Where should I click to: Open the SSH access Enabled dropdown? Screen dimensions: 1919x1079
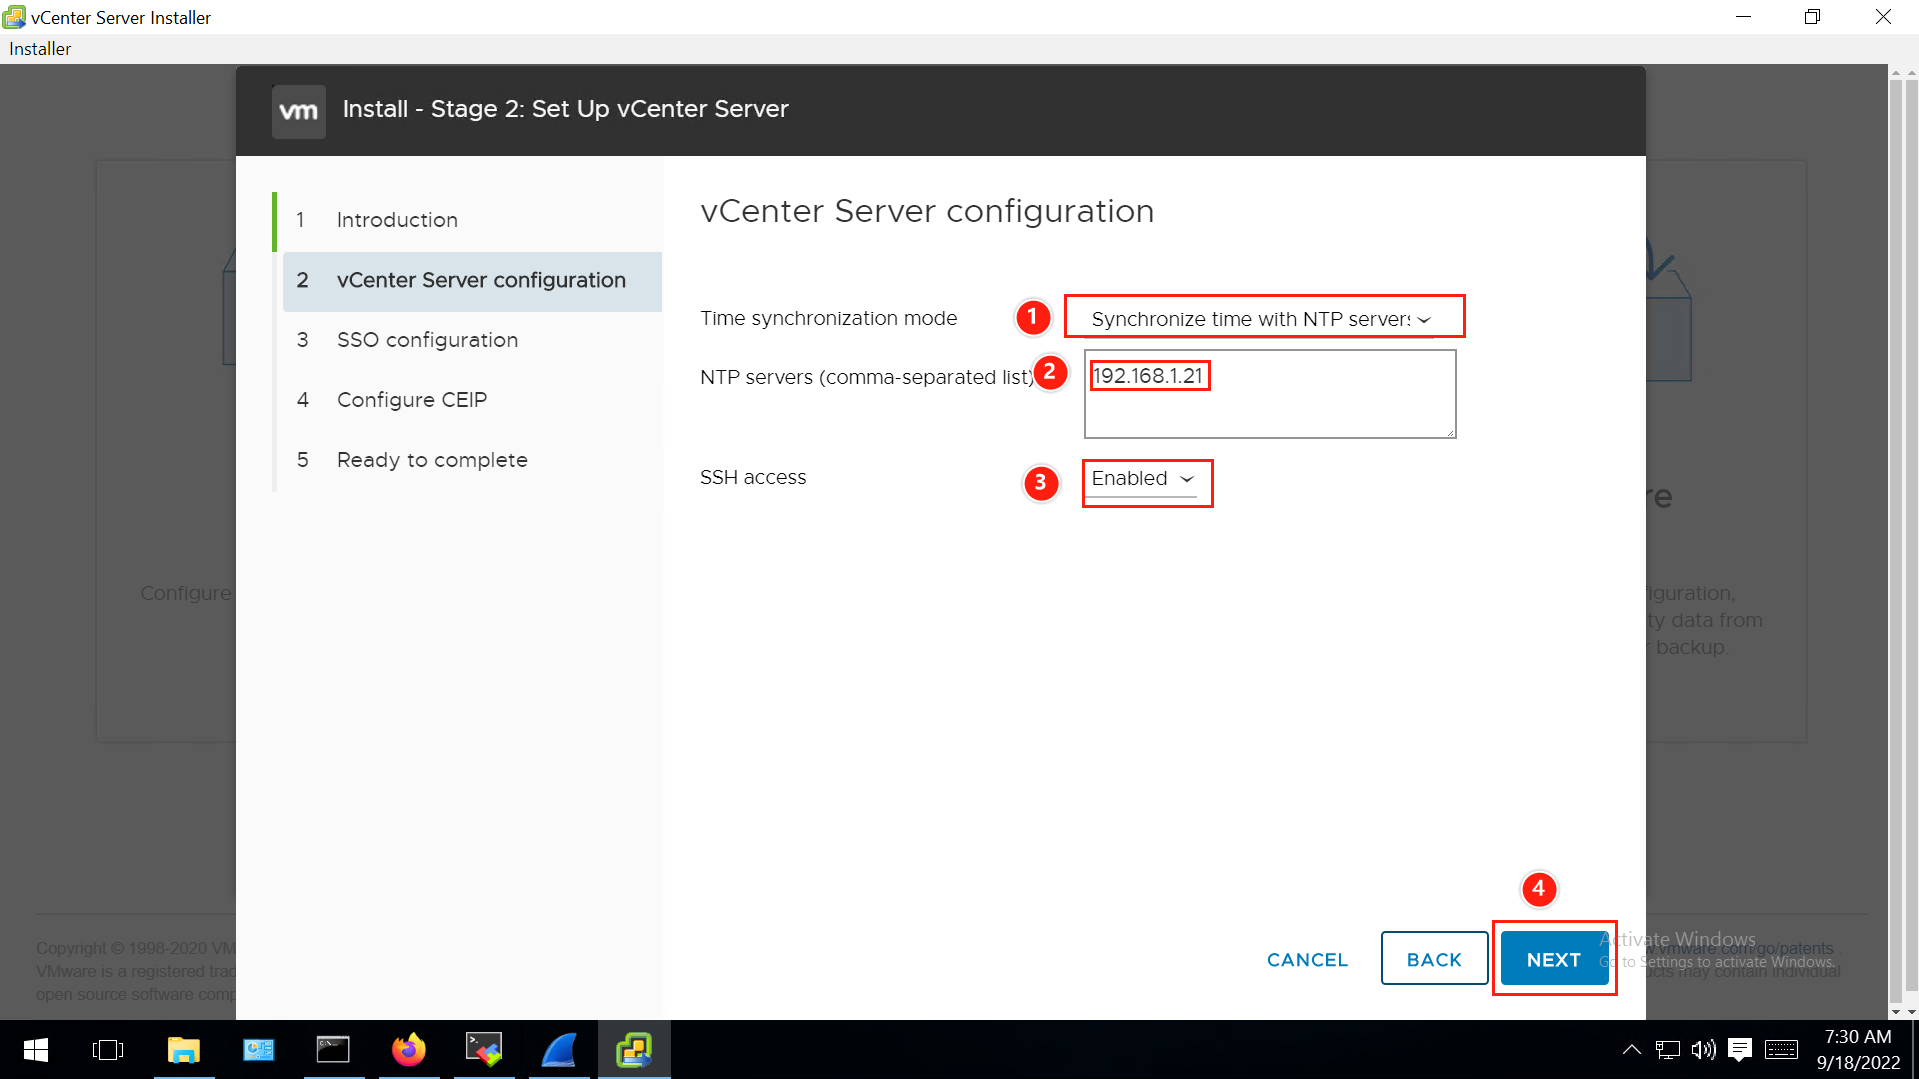1142,479
